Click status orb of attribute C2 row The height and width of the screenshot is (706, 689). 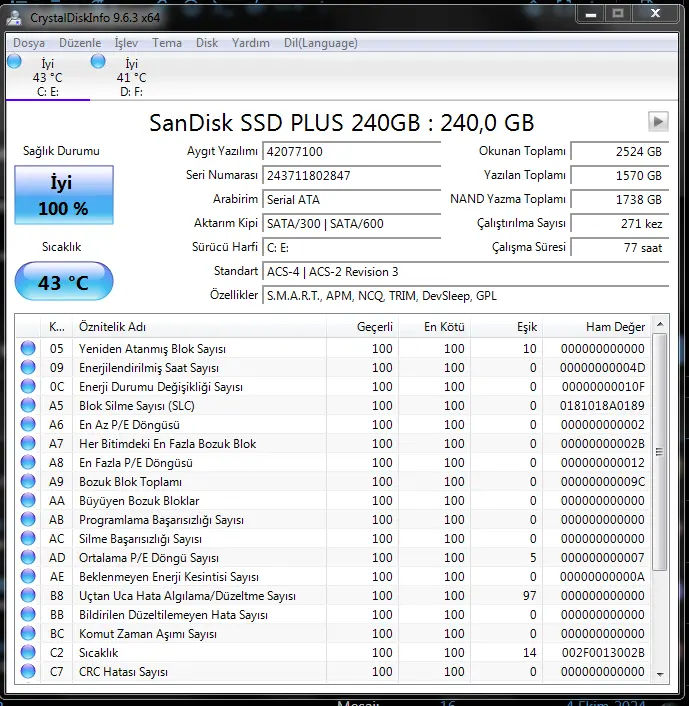coord(28,652)
